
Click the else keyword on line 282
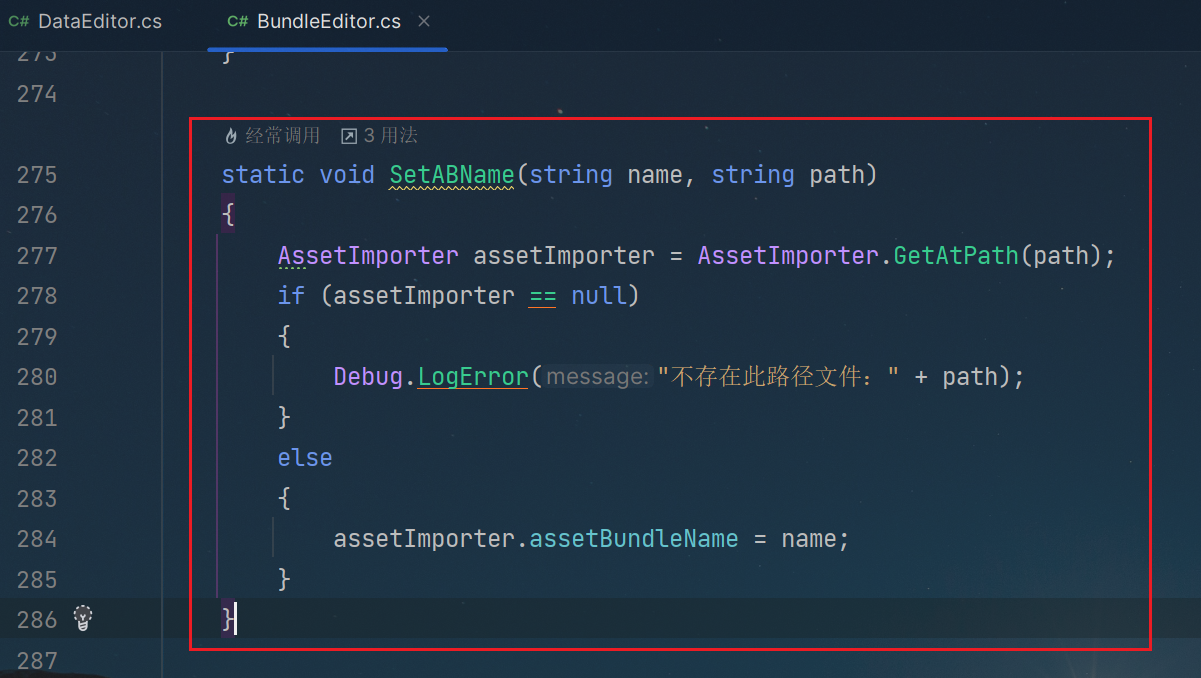(x=304, y=458)
